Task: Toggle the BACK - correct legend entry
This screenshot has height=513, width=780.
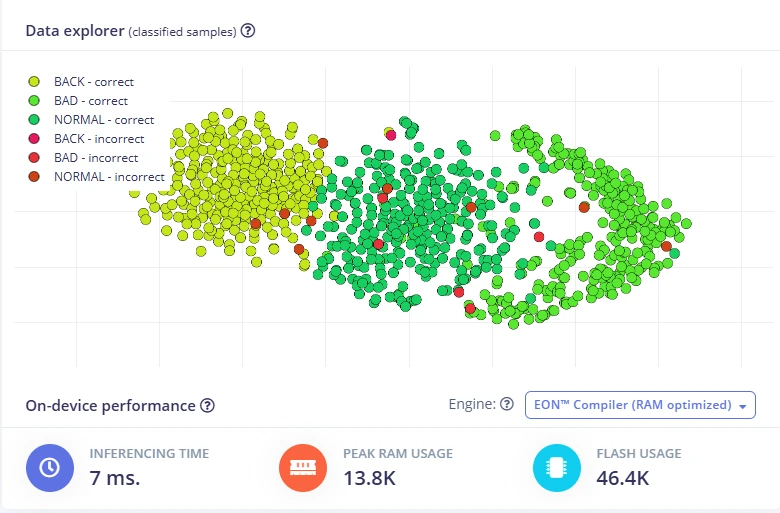Action: [81, 82]
